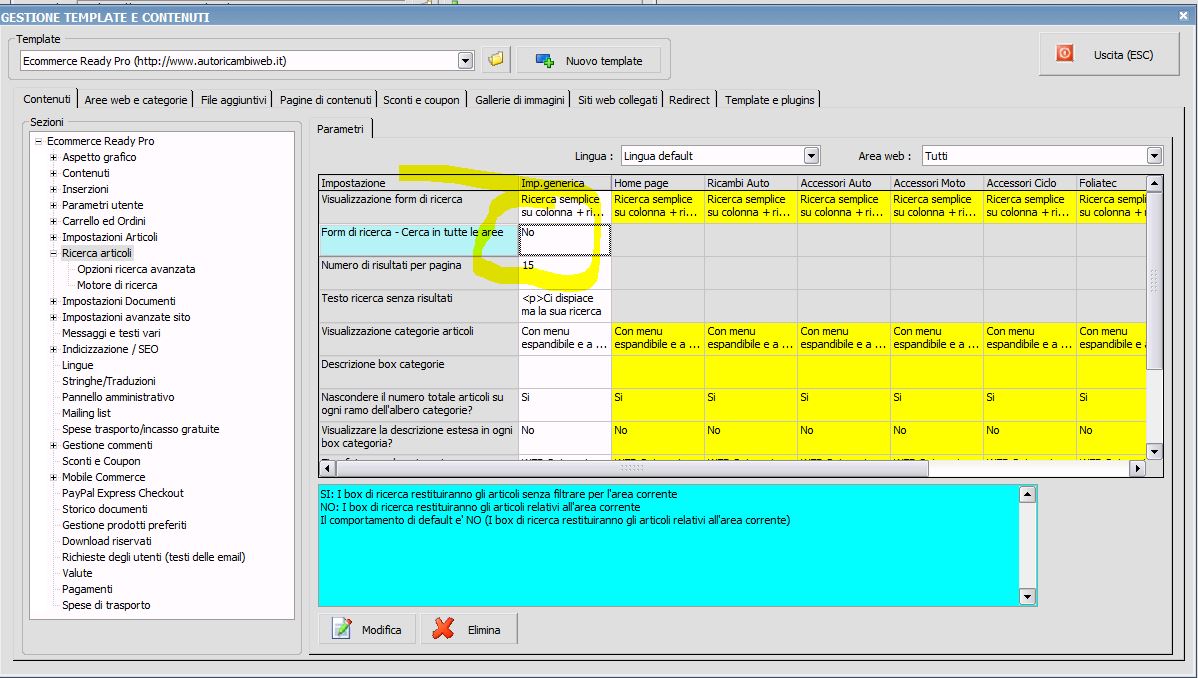The height and width of the screenshot is (678, 1198).
Task: Expand the Contenuti tree node
Action: pyautogui.click(x=53, y=174)
